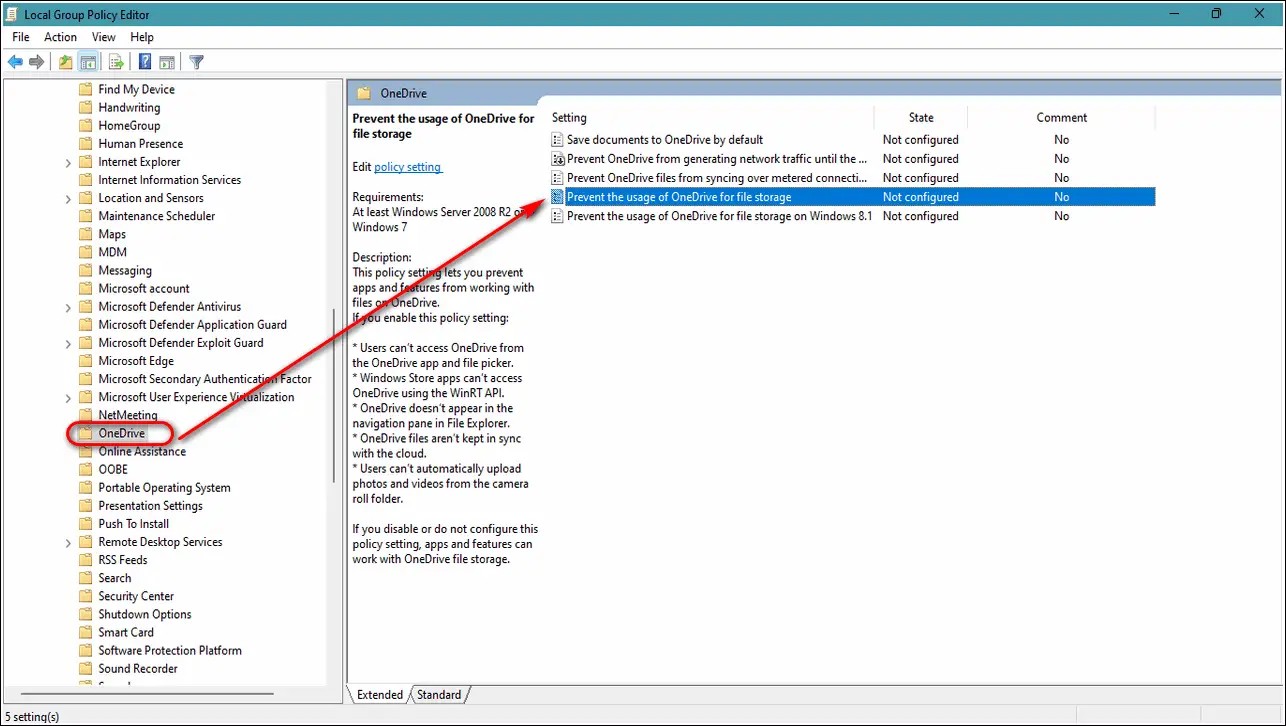Click 'Not configured' in Windows 8.1 row
Image resolution: width=1286 pixels, height=726 pixels.
coord(921,216)
